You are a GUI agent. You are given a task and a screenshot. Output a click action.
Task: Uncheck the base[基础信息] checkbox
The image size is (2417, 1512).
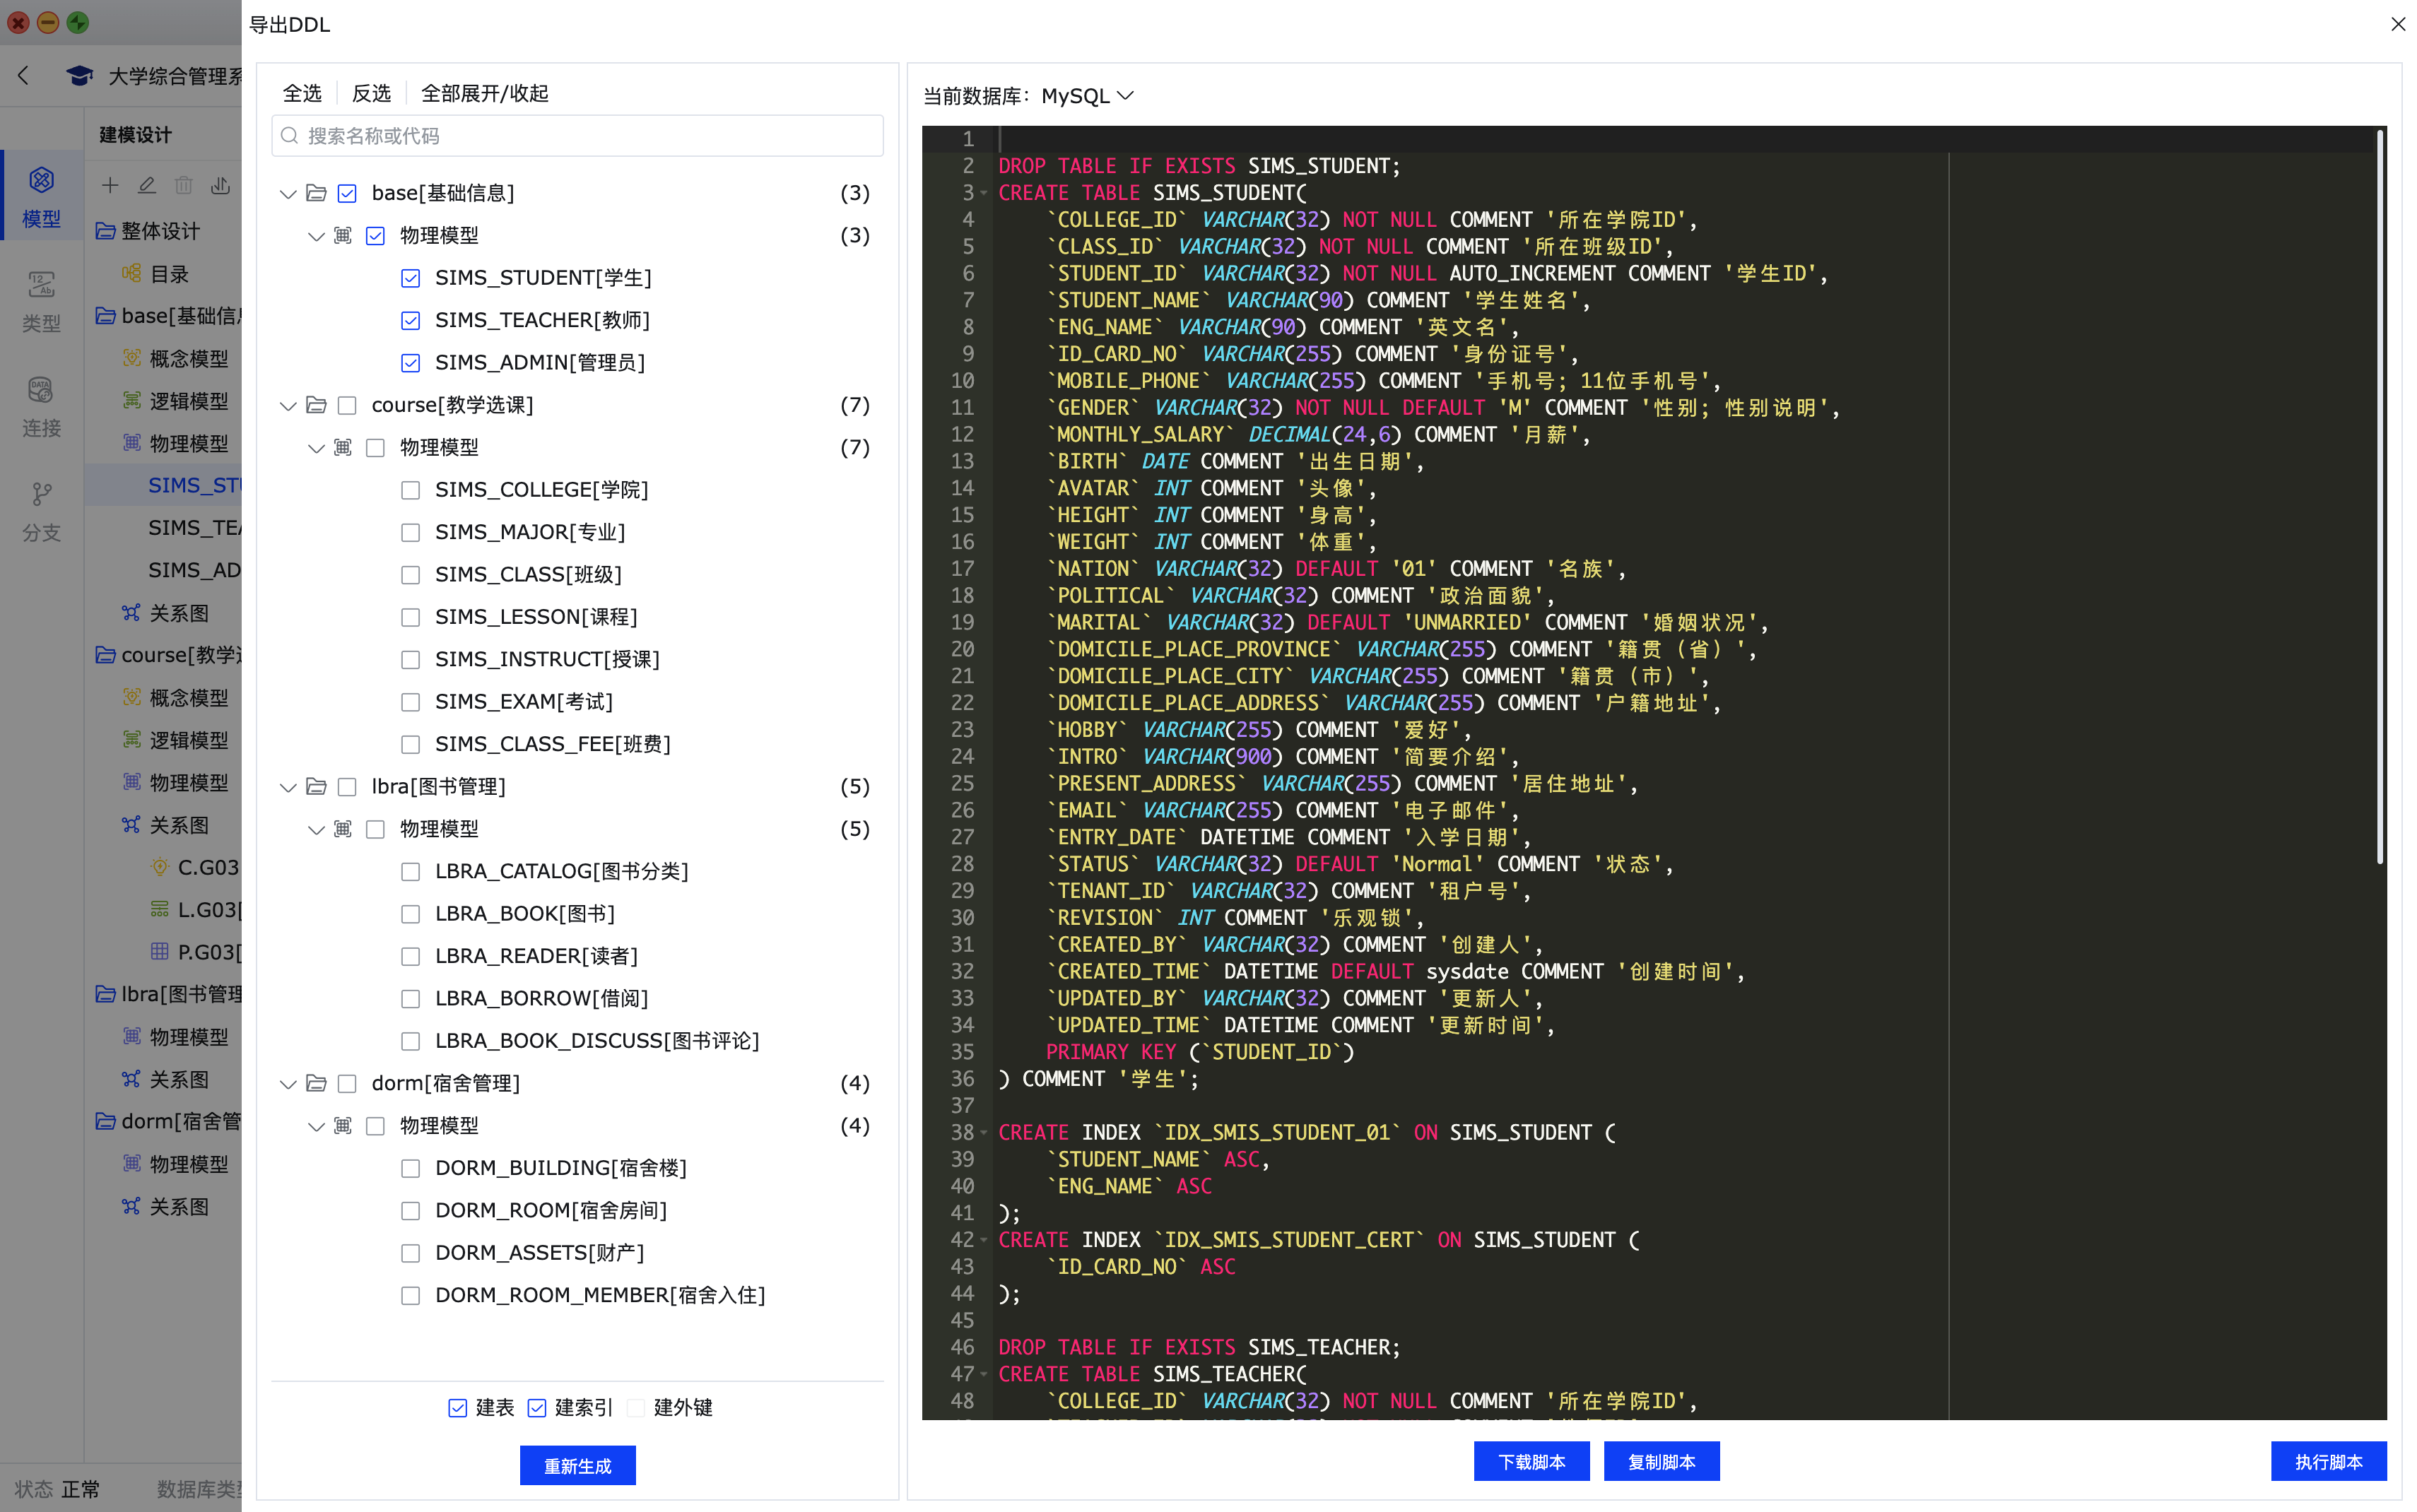click(347, 193)
